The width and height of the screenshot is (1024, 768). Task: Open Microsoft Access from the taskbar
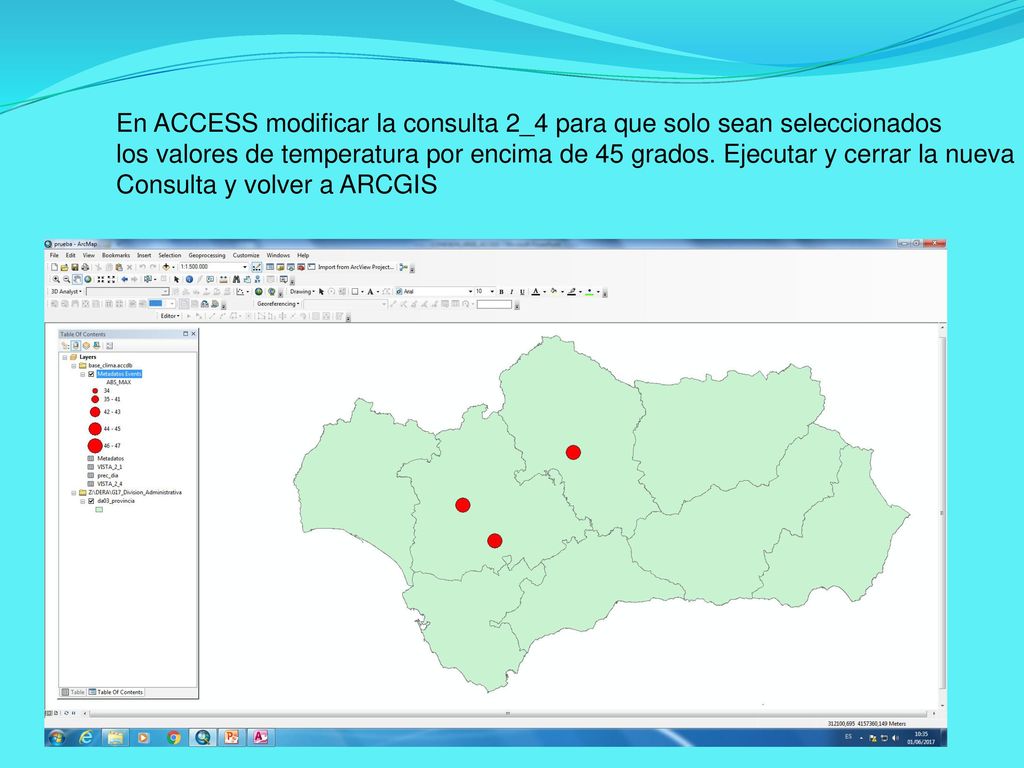click(x=260, y=737)
